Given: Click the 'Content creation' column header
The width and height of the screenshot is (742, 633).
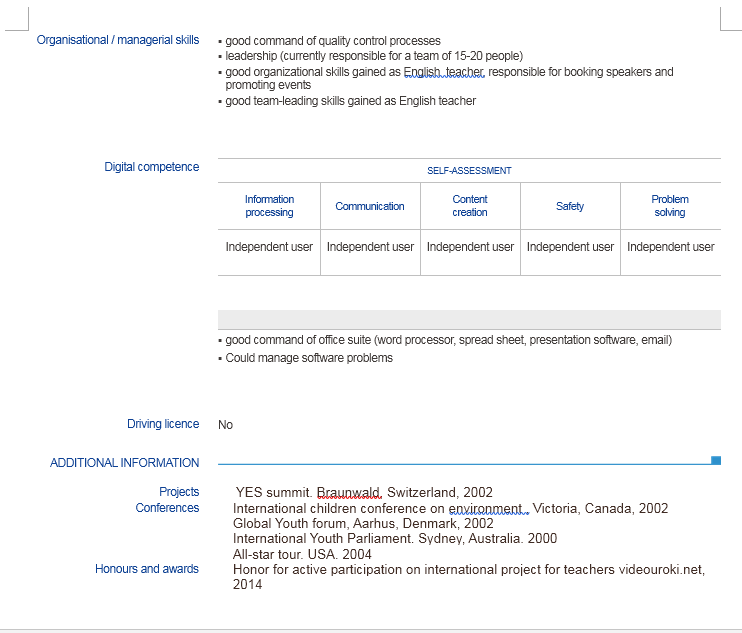Looking at the screenshot, I should pos(470,206).
